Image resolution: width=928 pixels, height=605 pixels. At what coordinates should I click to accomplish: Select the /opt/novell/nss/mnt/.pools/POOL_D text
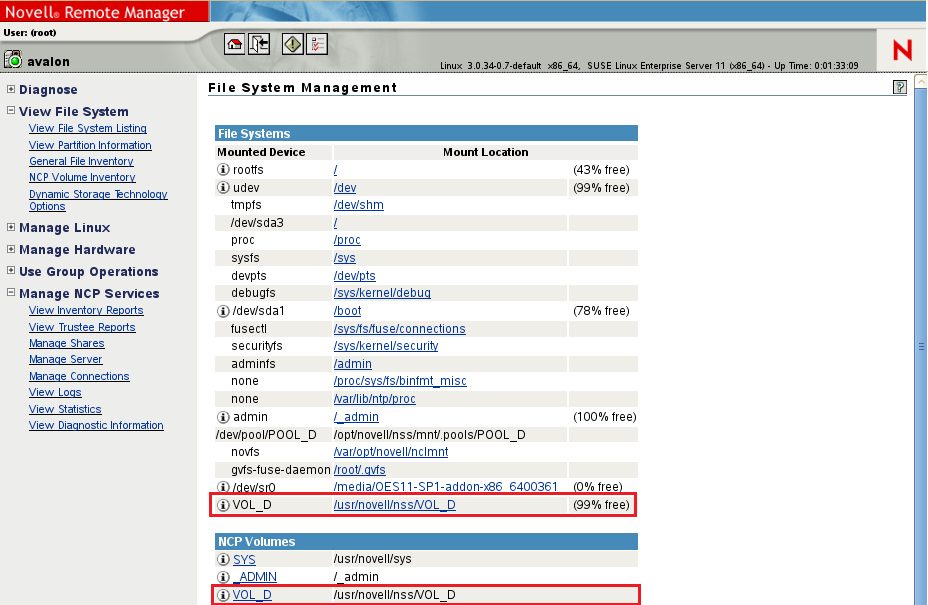pos(430,435)
